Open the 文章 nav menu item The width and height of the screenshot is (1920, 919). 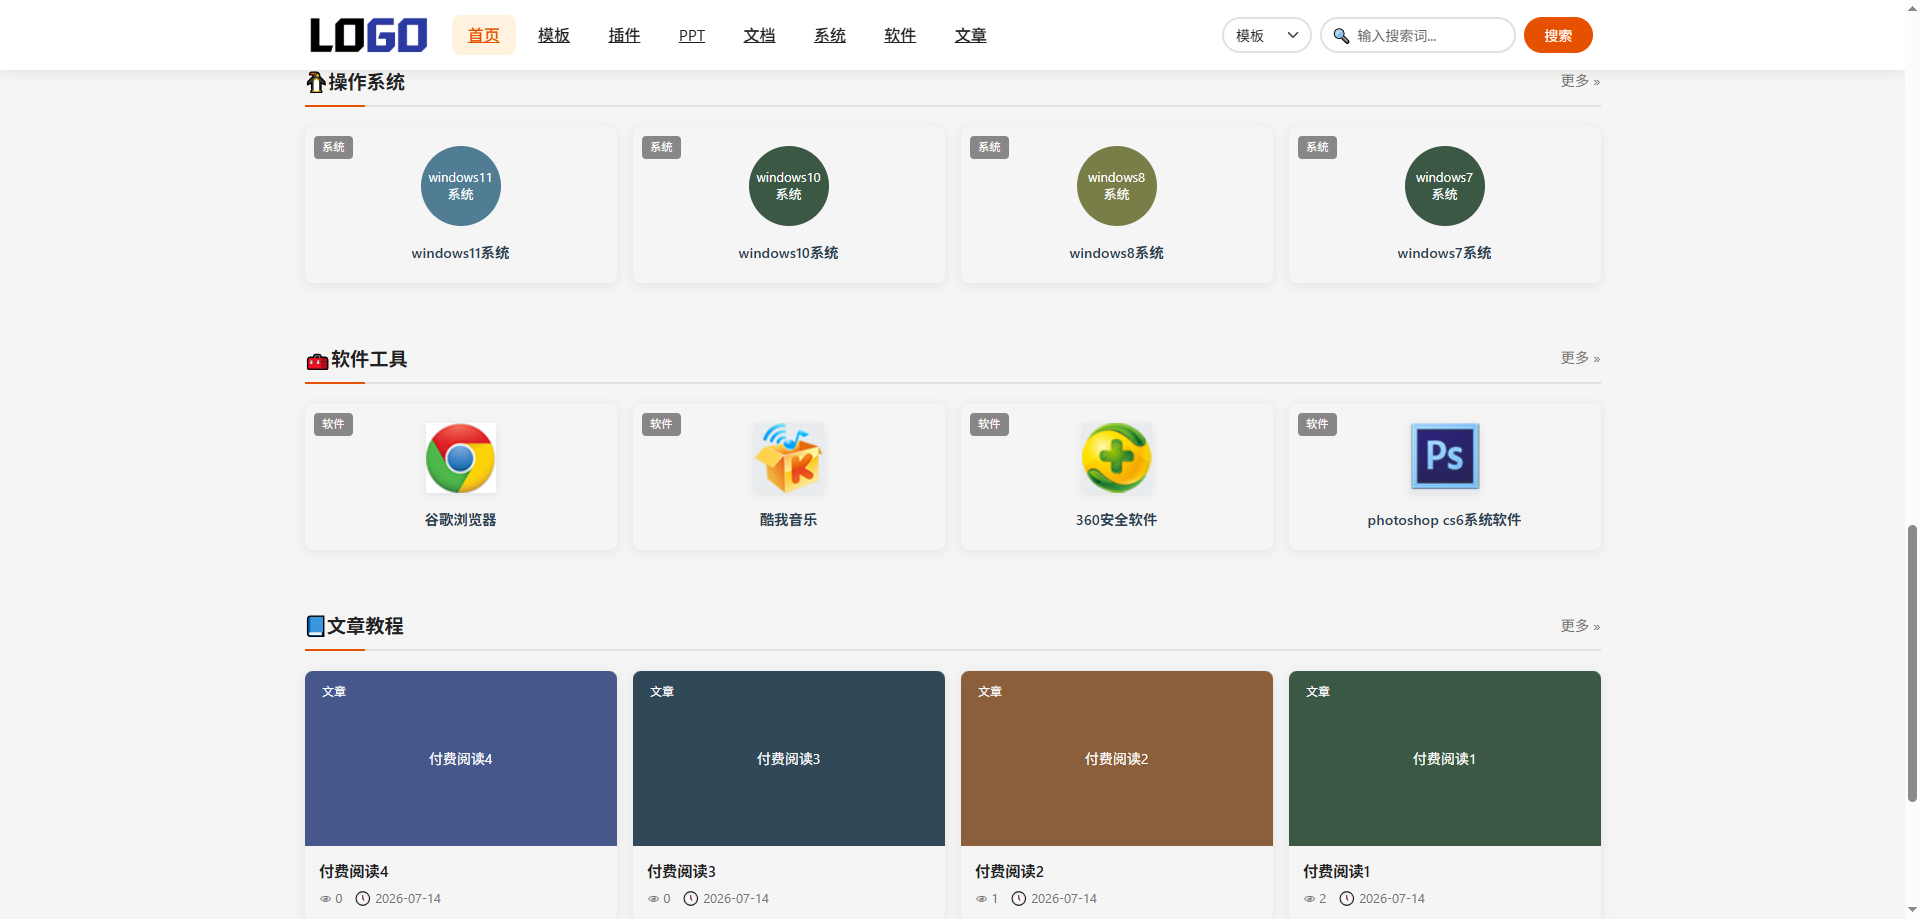click(x=970, y=35)
